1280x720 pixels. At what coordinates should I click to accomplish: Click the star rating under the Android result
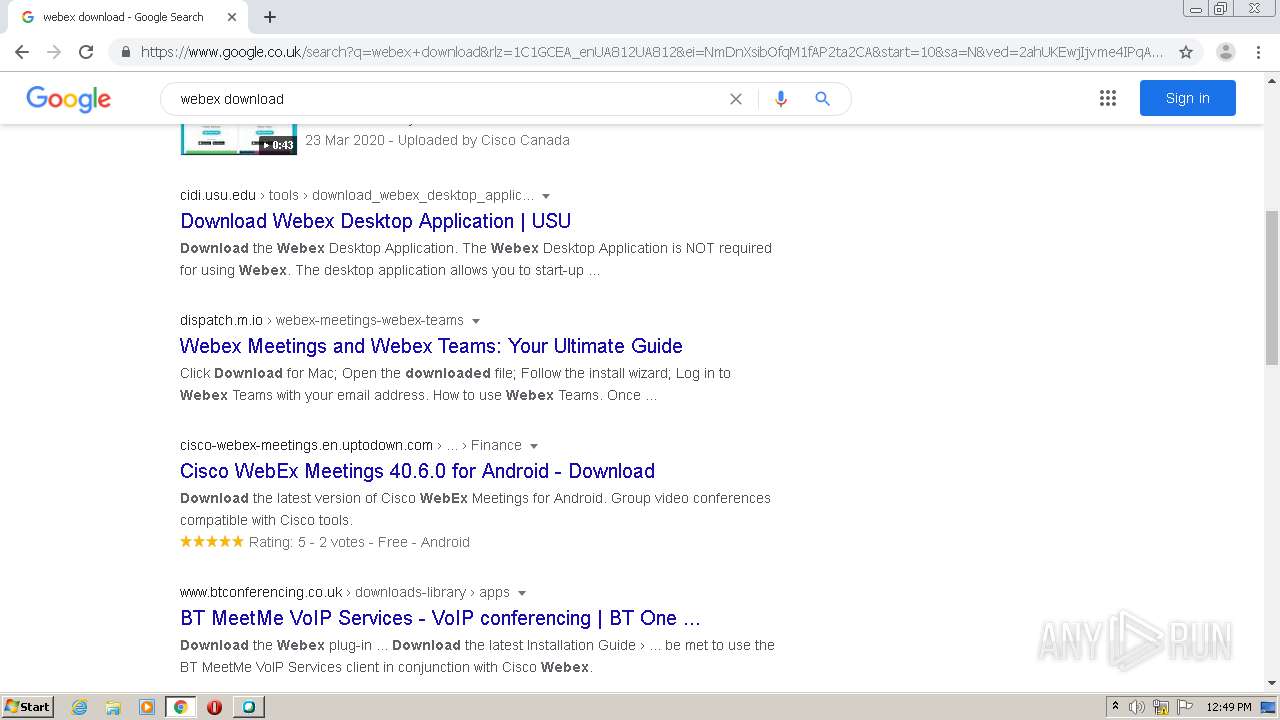coord(212,542)
